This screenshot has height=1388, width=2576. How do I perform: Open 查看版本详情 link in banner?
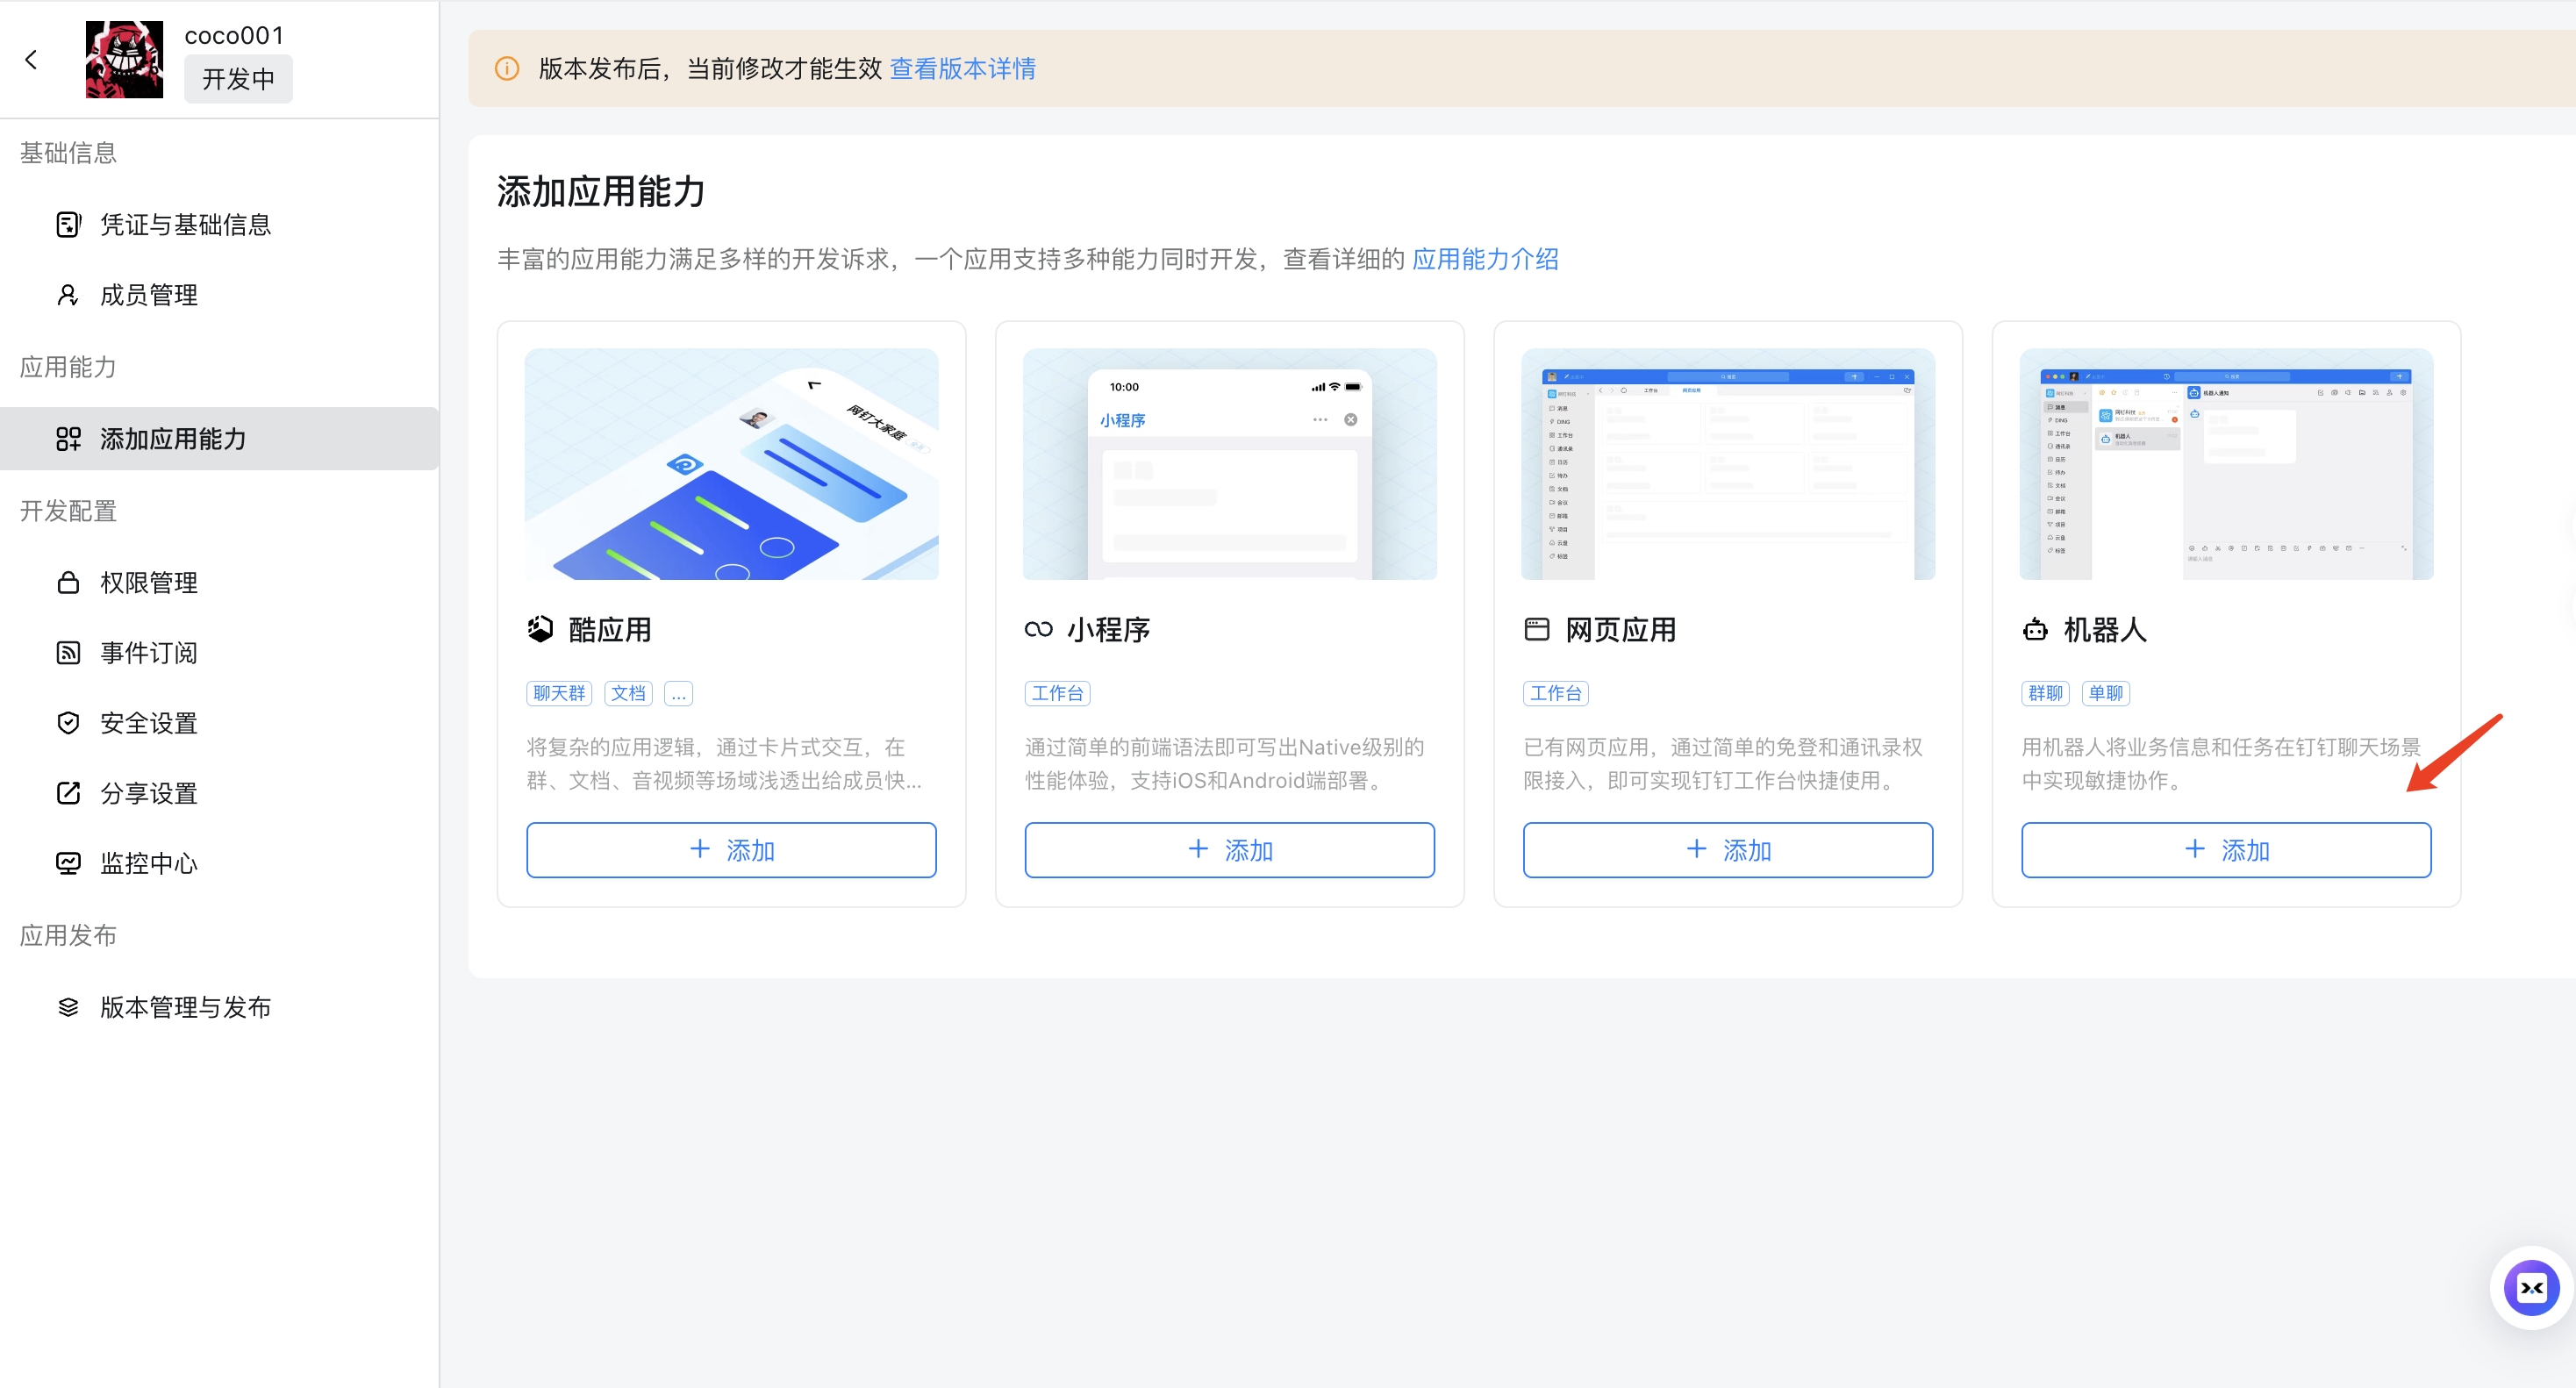coord(962,69)
